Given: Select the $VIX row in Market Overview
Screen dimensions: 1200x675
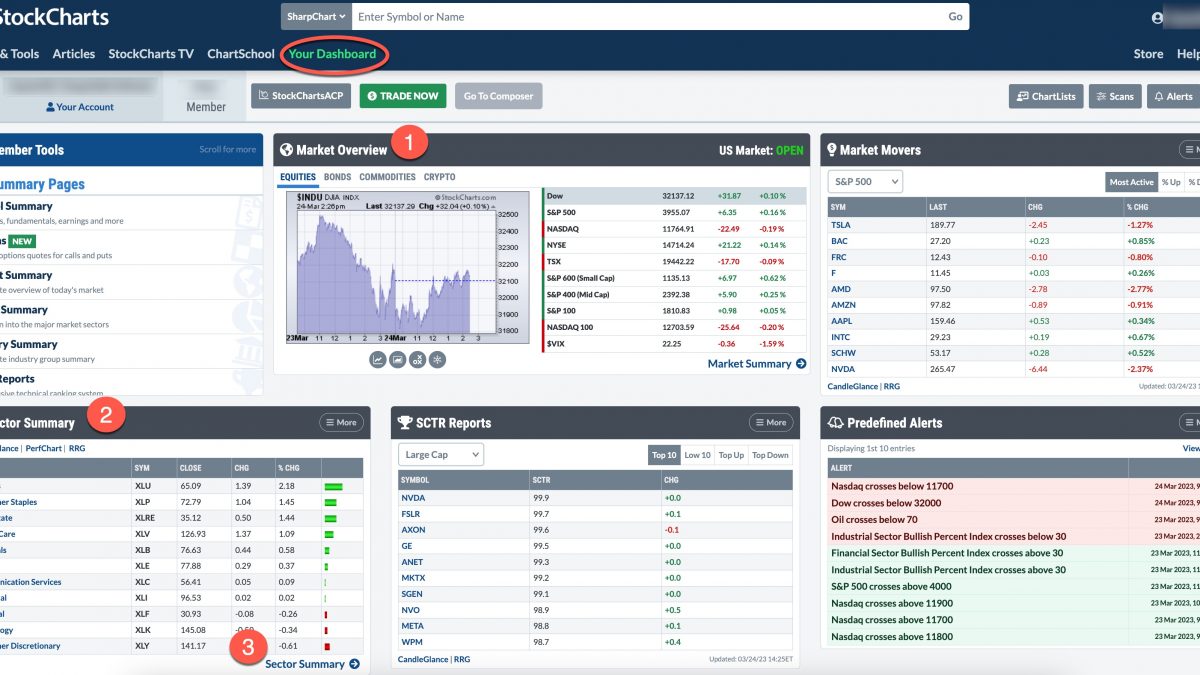Looking at the screenshot, I should point(674,343).
